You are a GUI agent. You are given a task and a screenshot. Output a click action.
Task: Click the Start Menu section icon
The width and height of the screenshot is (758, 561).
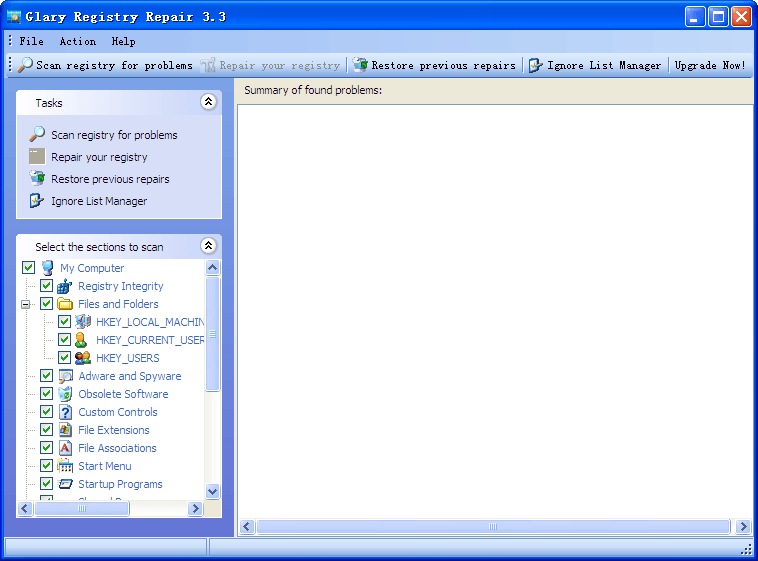point(65,466)
